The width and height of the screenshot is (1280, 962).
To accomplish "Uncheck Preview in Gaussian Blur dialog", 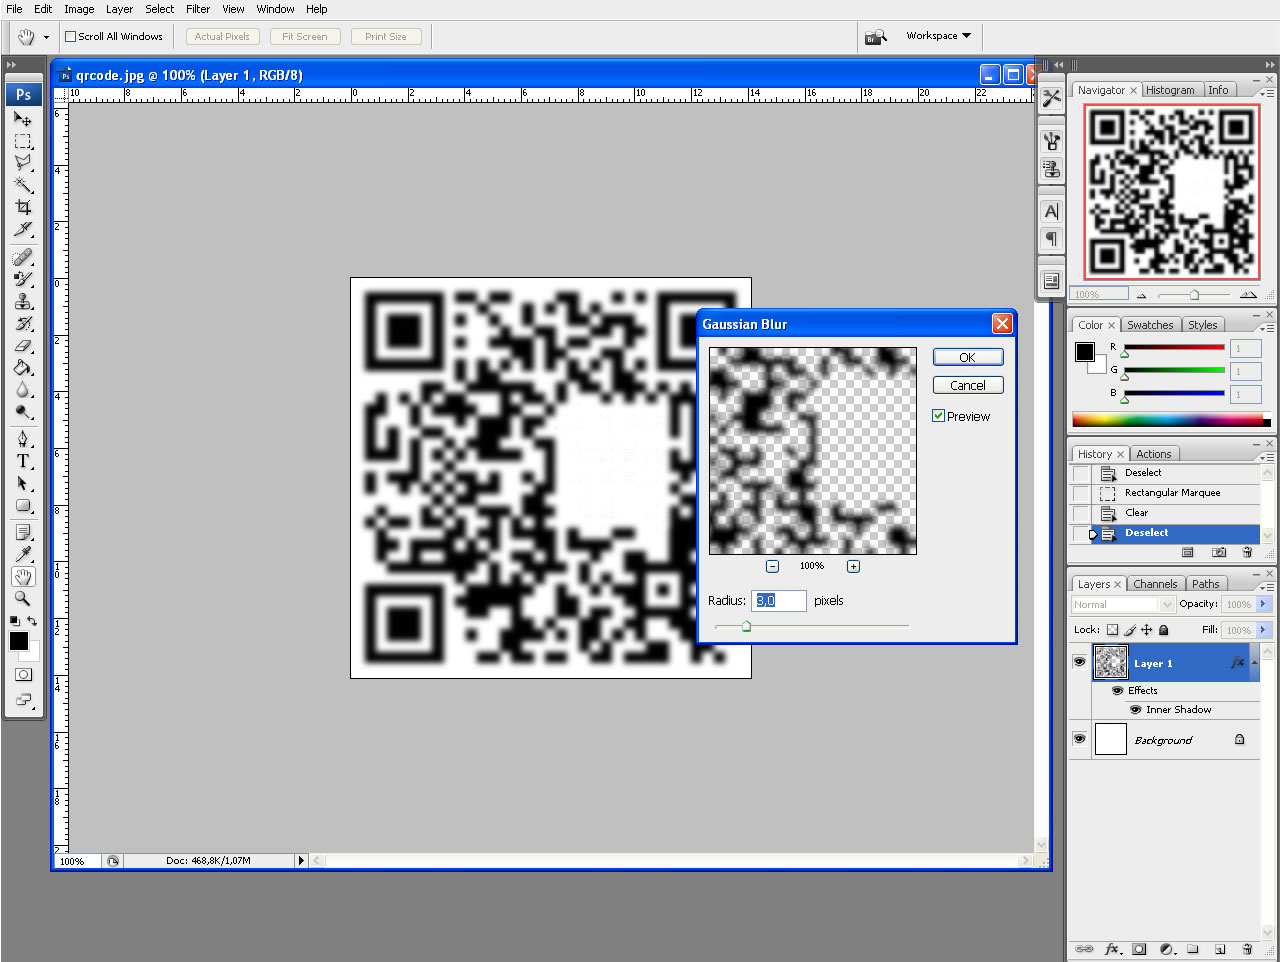I will tap(938, 416).
